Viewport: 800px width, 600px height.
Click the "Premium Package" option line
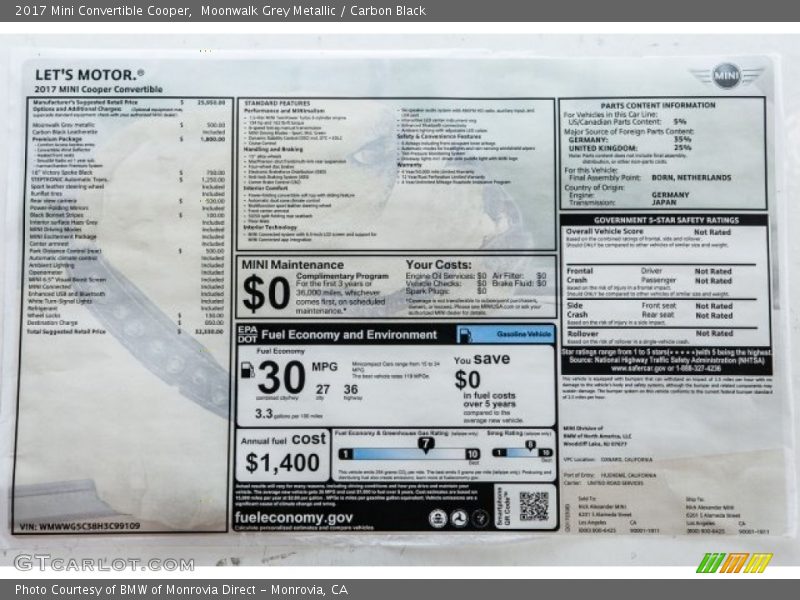128,139
